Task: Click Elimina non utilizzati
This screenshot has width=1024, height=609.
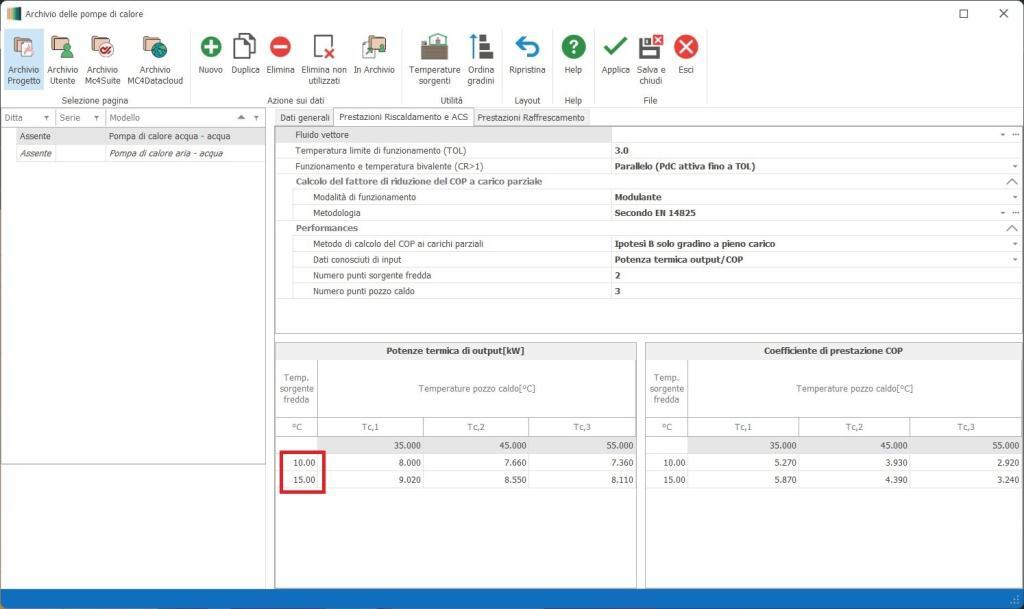Action: tap(324, 59)
